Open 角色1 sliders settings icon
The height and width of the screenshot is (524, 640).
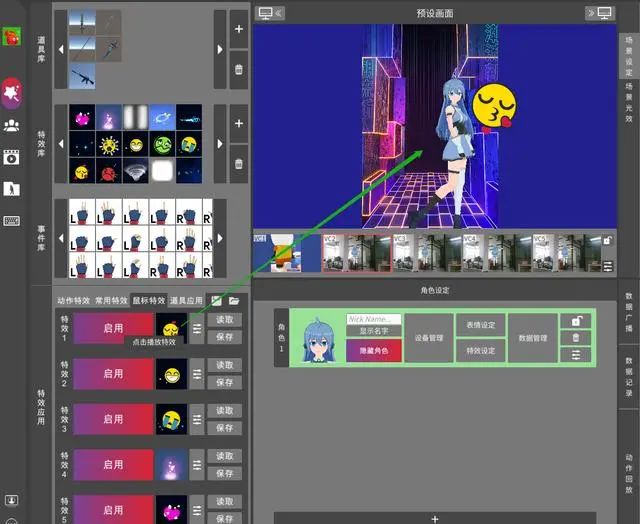576,355
